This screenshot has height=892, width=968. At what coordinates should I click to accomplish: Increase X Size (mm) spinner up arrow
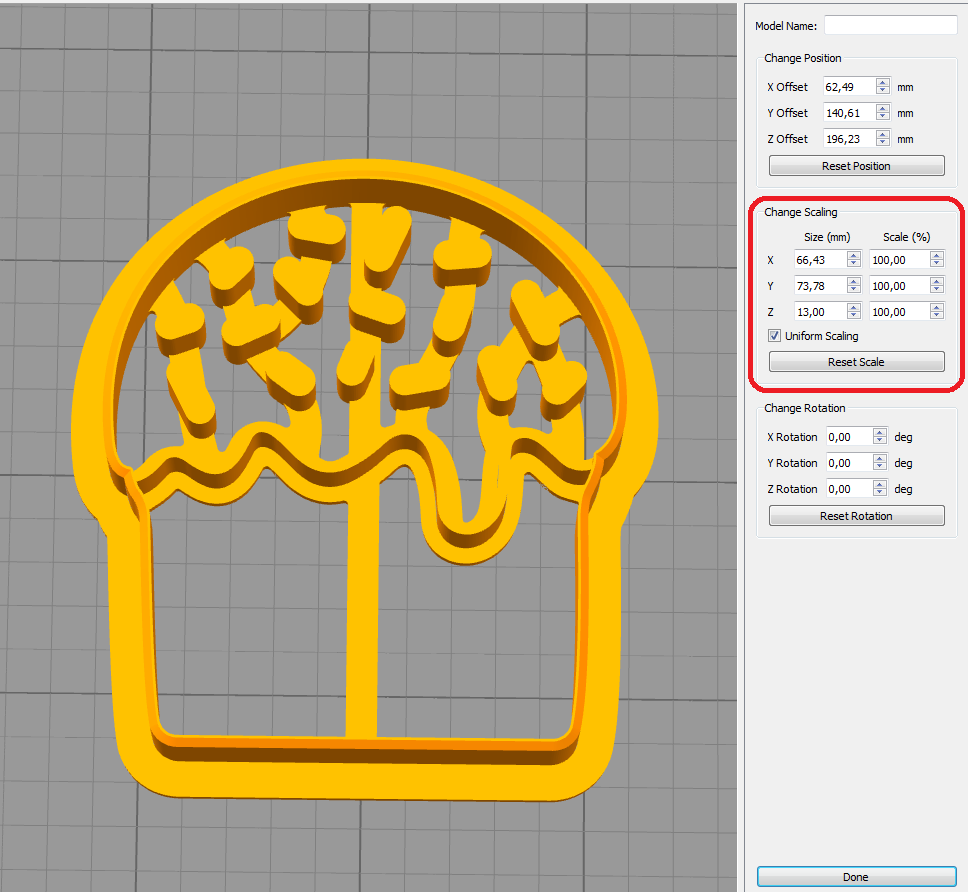[853, 256]
